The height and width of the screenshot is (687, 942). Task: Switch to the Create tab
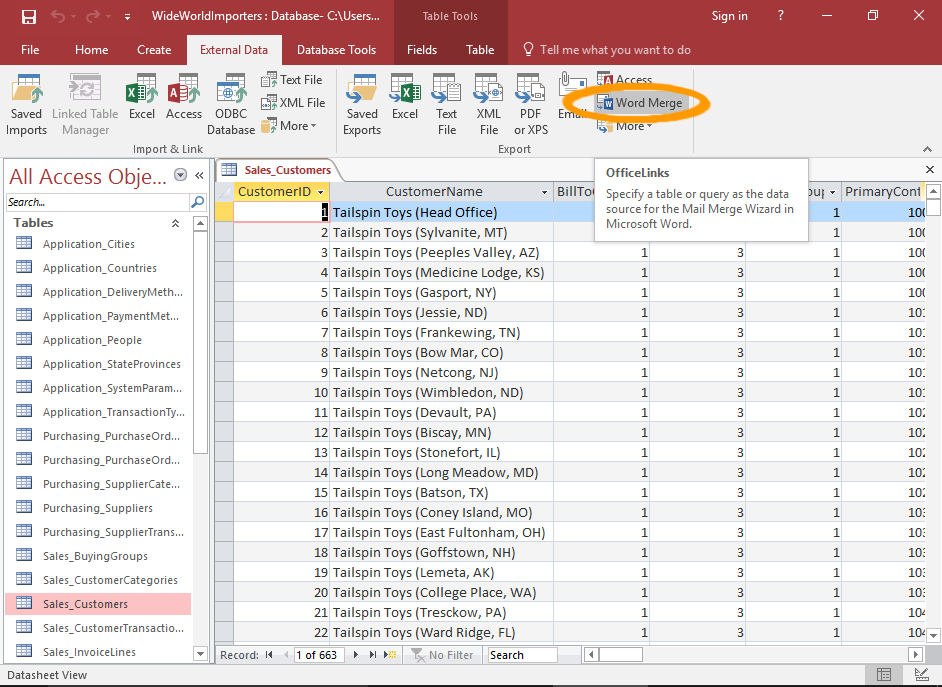[154, 50]
